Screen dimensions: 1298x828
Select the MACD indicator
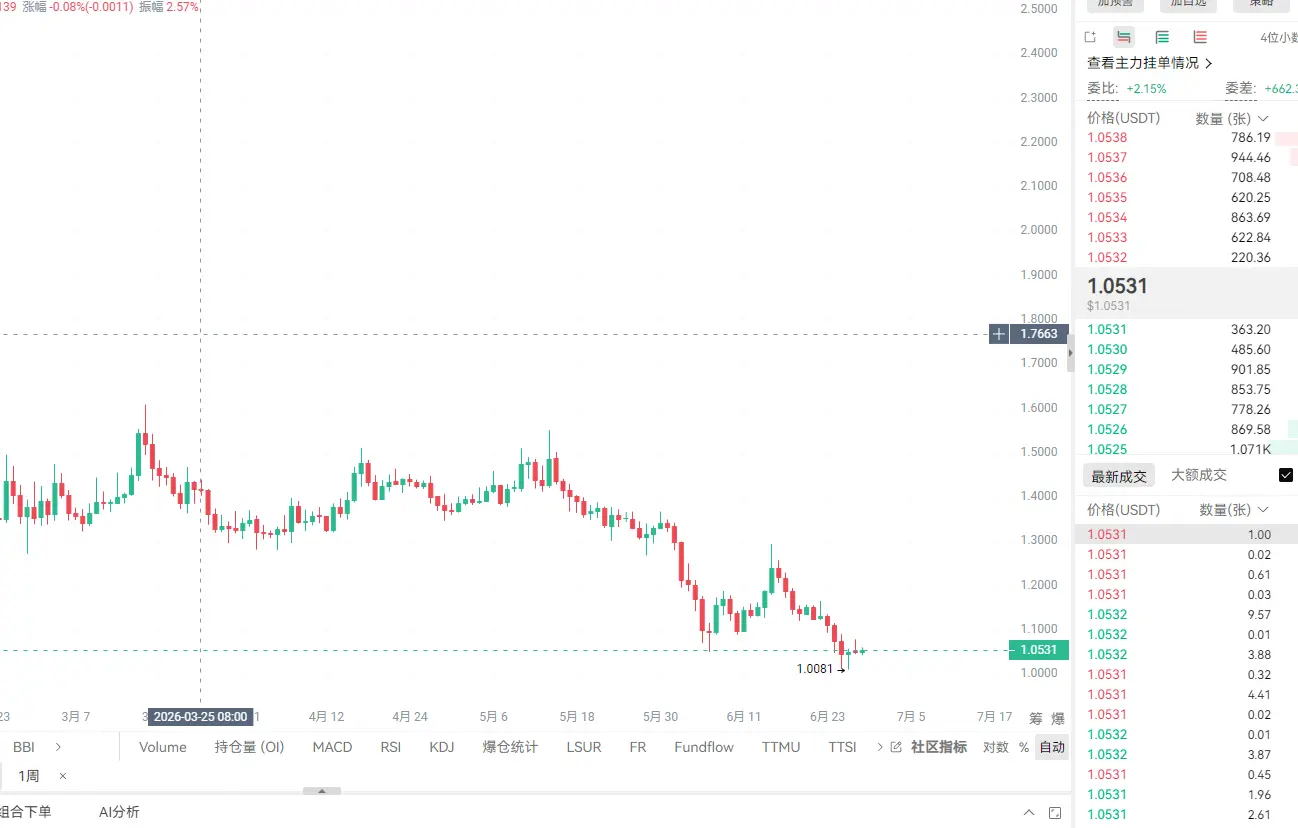332,747
